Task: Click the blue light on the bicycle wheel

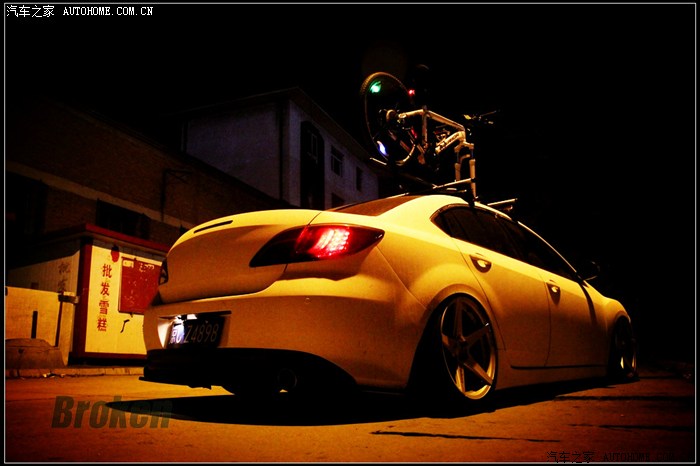Action: [381, 148]
